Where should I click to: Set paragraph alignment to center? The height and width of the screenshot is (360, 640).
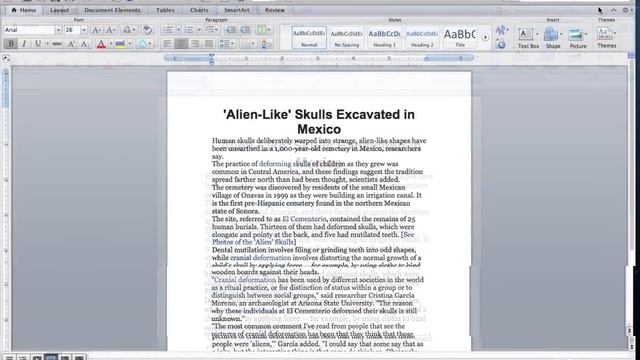pos(181,44)
